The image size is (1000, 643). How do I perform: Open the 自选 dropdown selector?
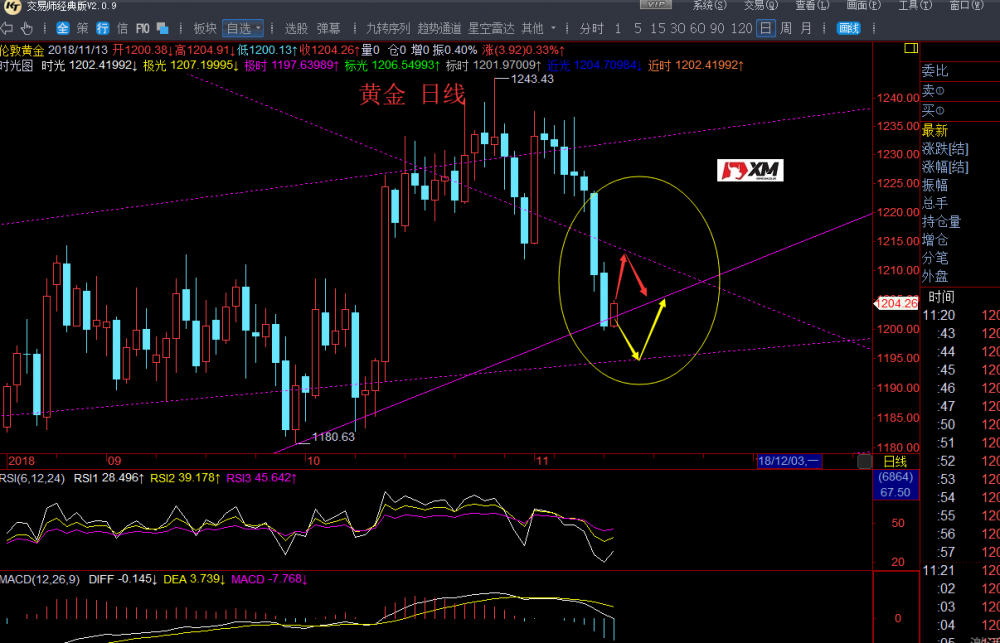(243, 28)
